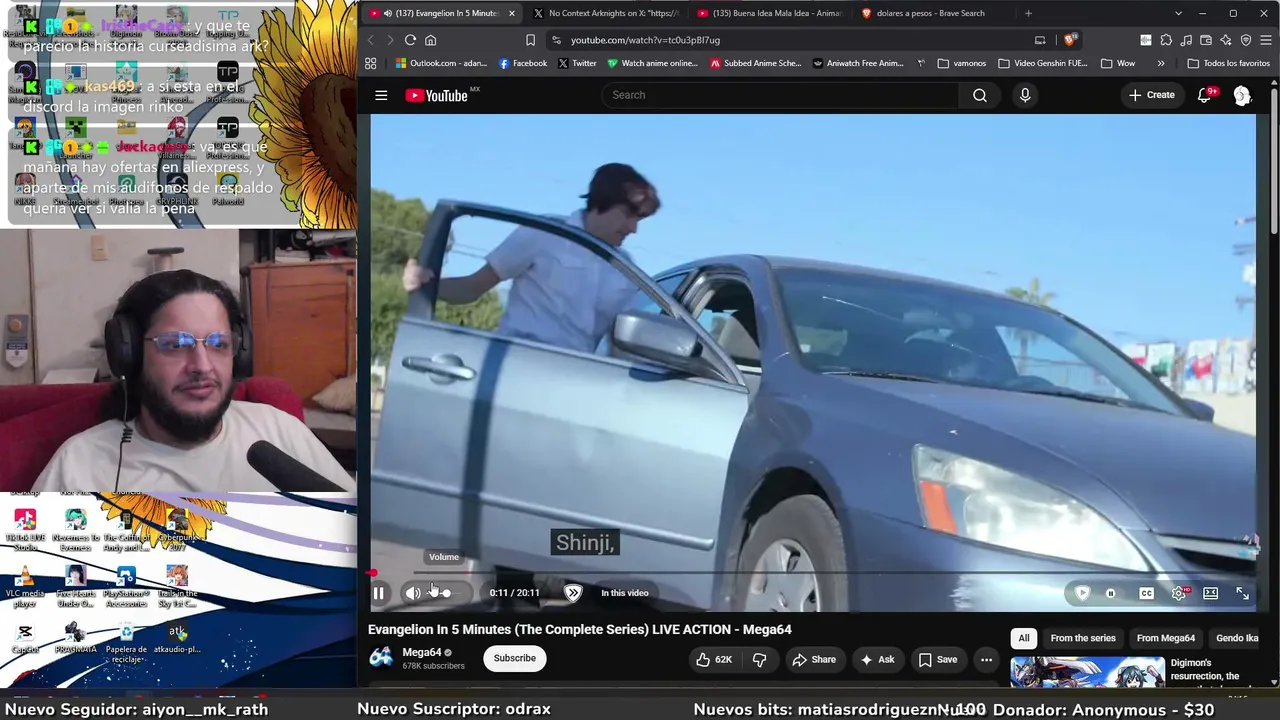
Task: Select the CapCut desktop shortcut
Action: click(x=25, y=638)
